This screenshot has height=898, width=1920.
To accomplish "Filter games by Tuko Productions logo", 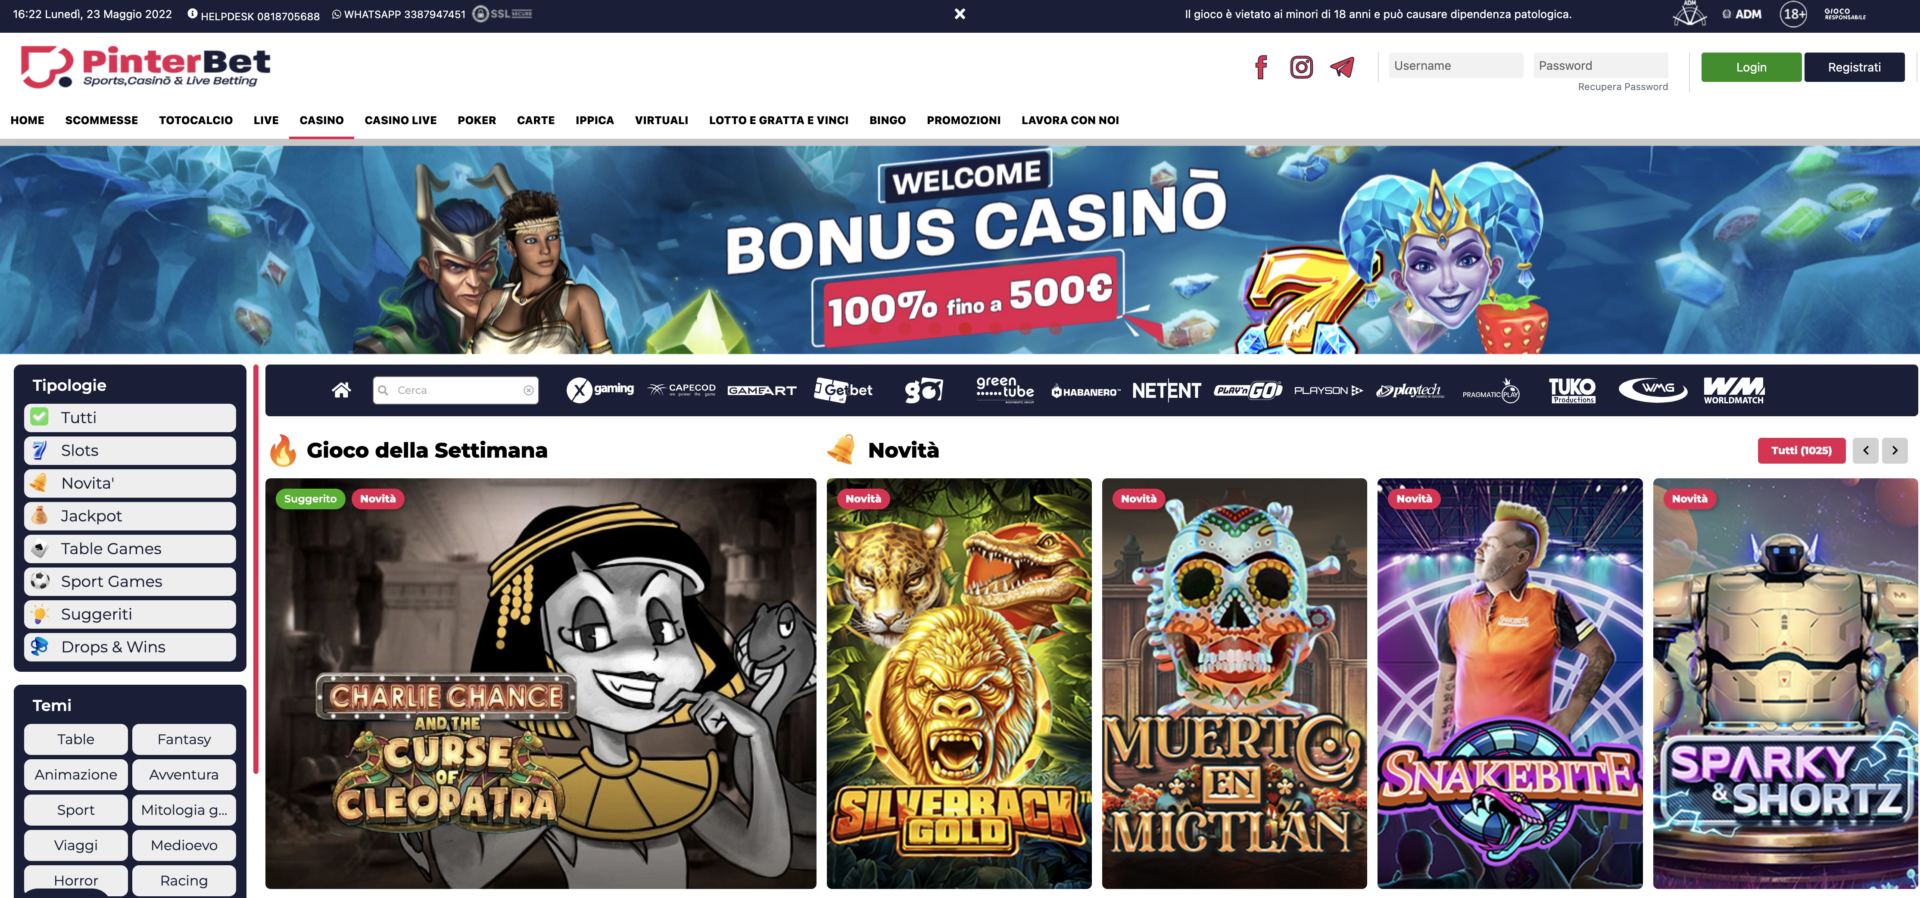I will click(x=1572, y=390).
